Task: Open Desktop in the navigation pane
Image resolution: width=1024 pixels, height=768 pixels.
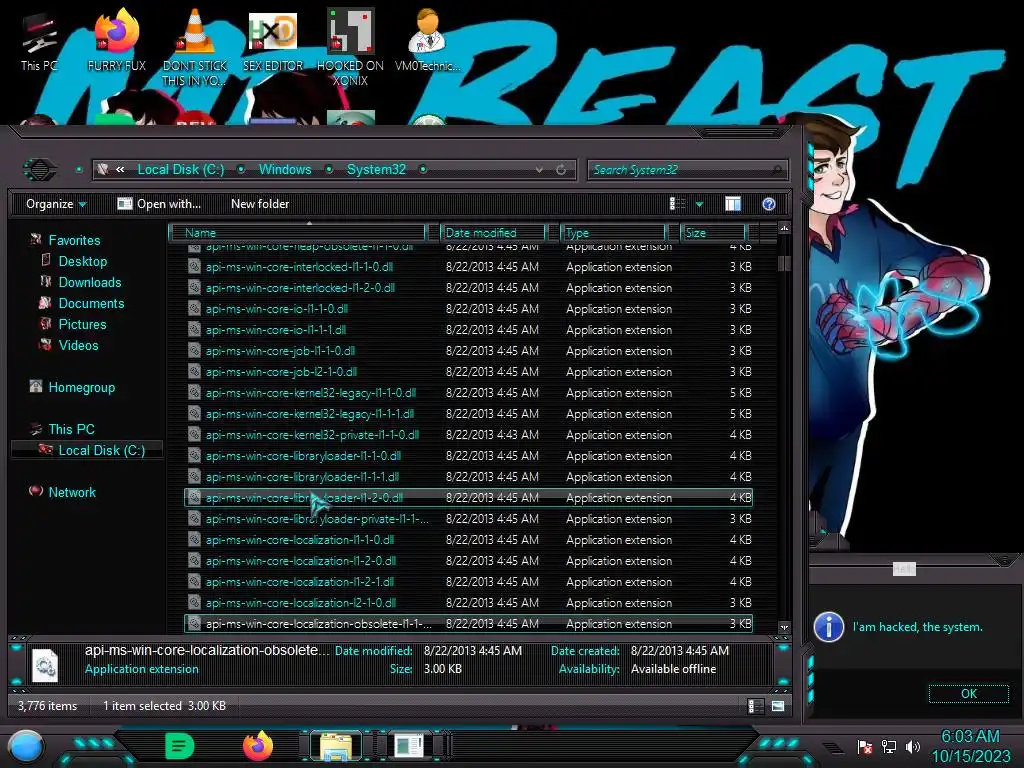Action: pos(82,261)
